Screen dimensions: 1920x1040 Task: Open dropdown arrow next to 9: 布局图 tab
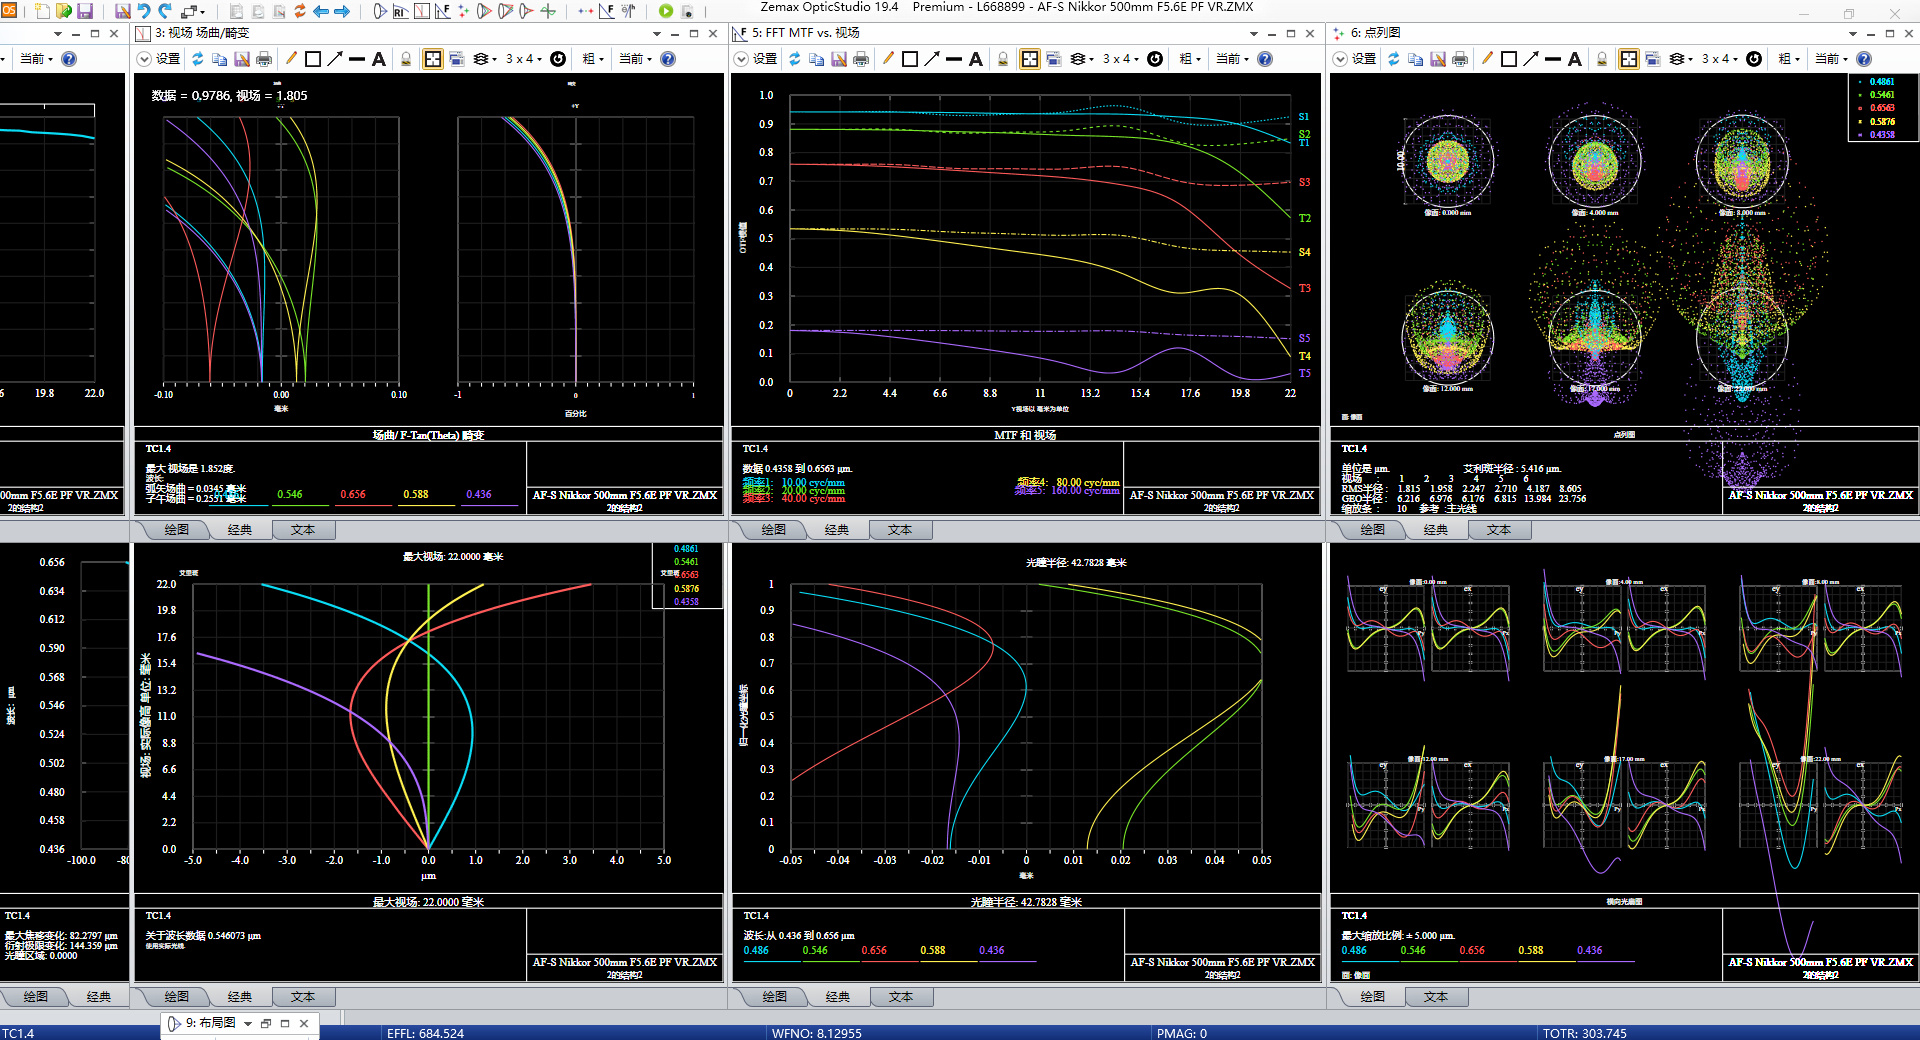click(x=248, y=1023)
